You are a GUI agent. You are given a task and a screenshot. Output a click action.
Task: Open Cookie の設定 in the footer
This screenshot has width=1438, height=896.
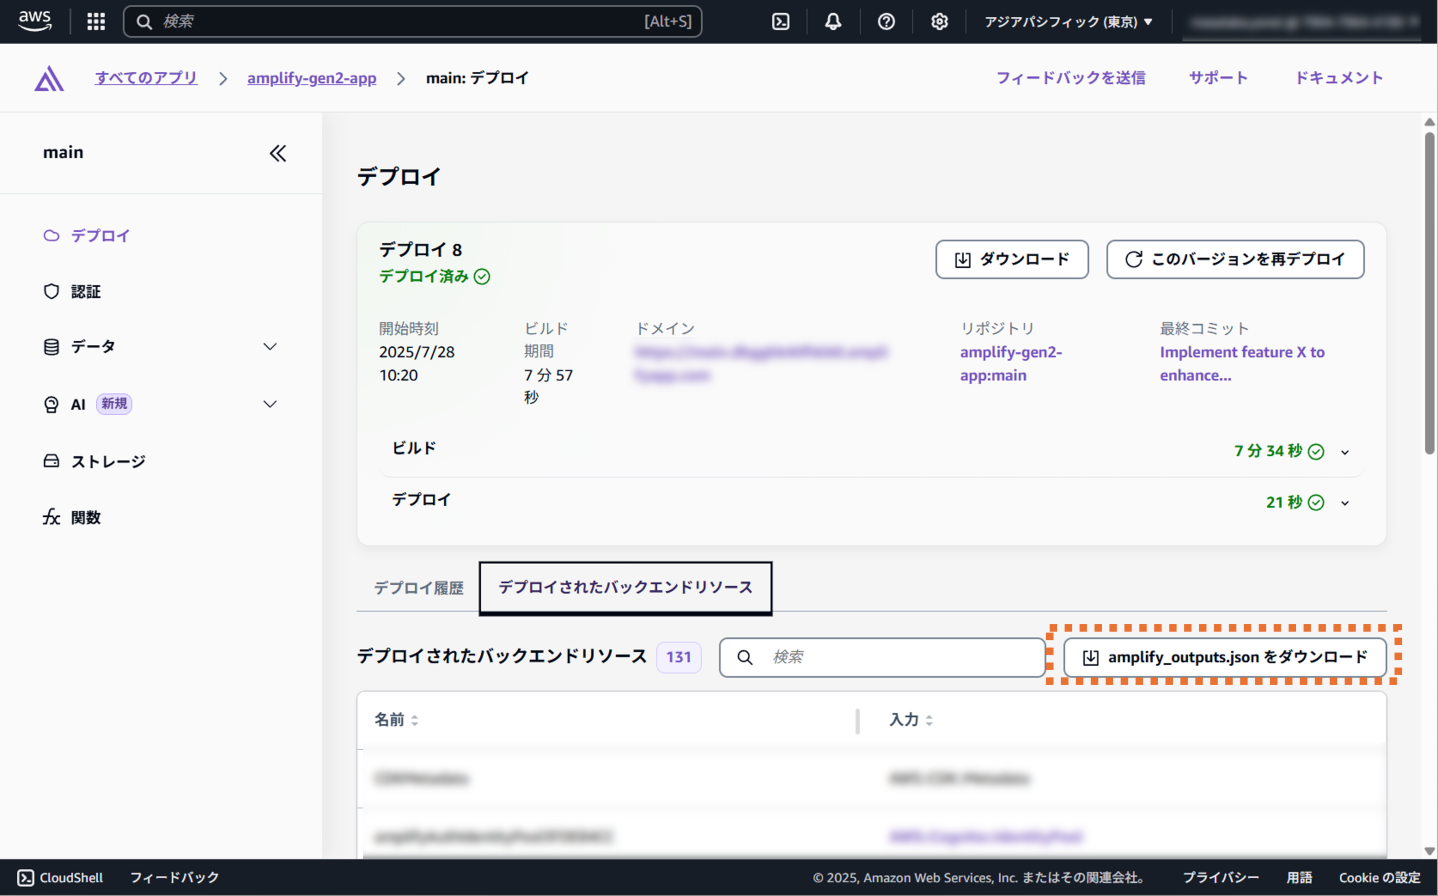[1380, 878]
